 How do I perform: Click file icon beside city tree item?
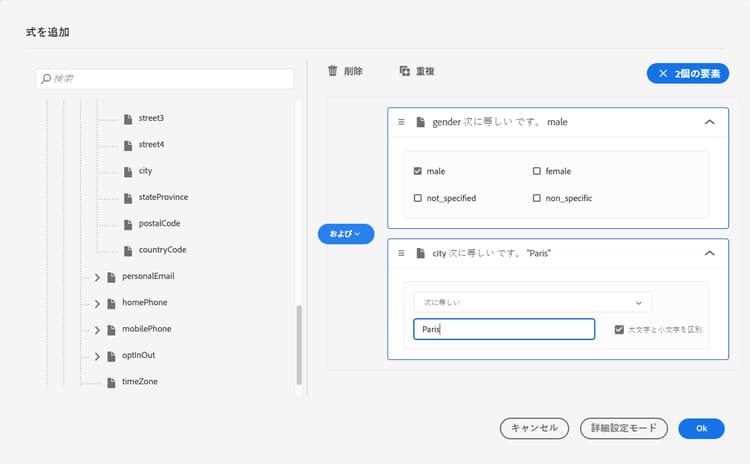tap(128, 172)
